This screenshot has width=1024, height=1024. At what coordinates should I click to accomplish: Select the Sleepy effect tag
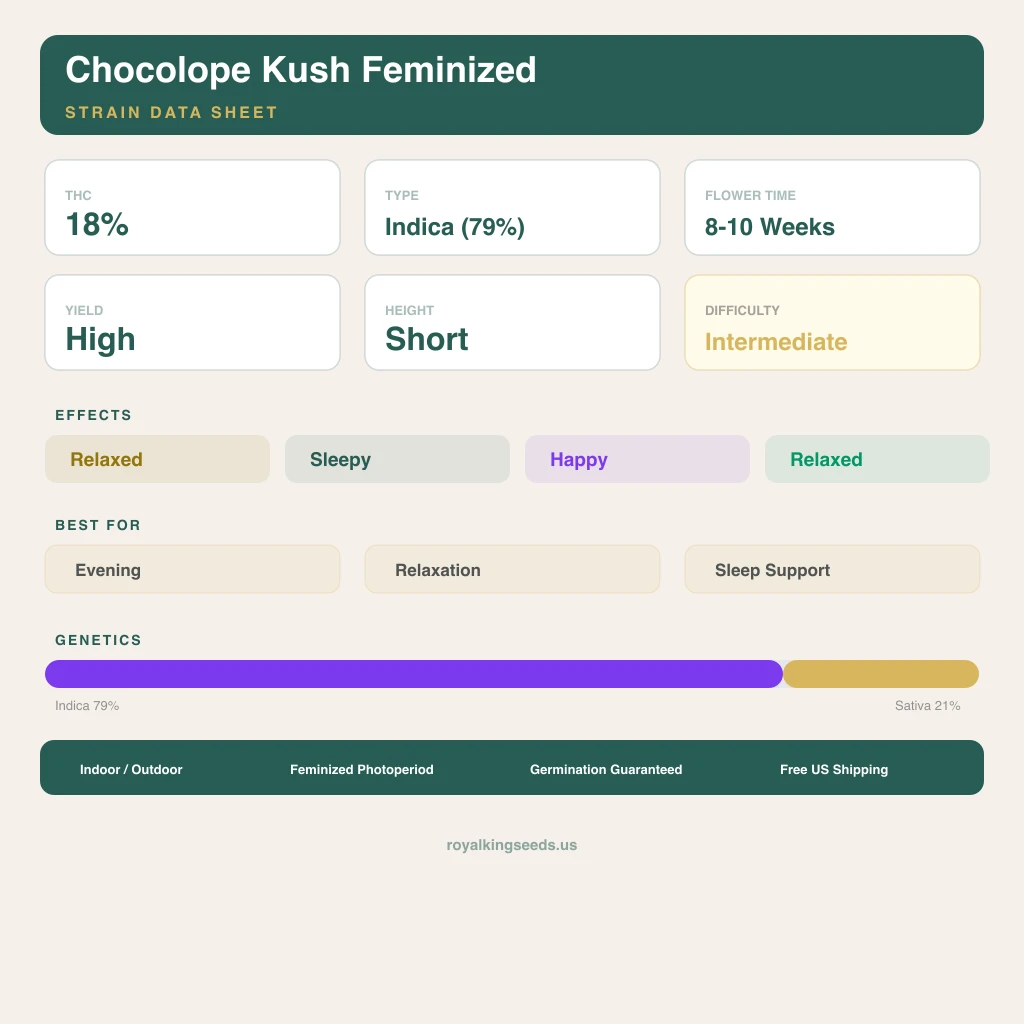coord(397,459)
